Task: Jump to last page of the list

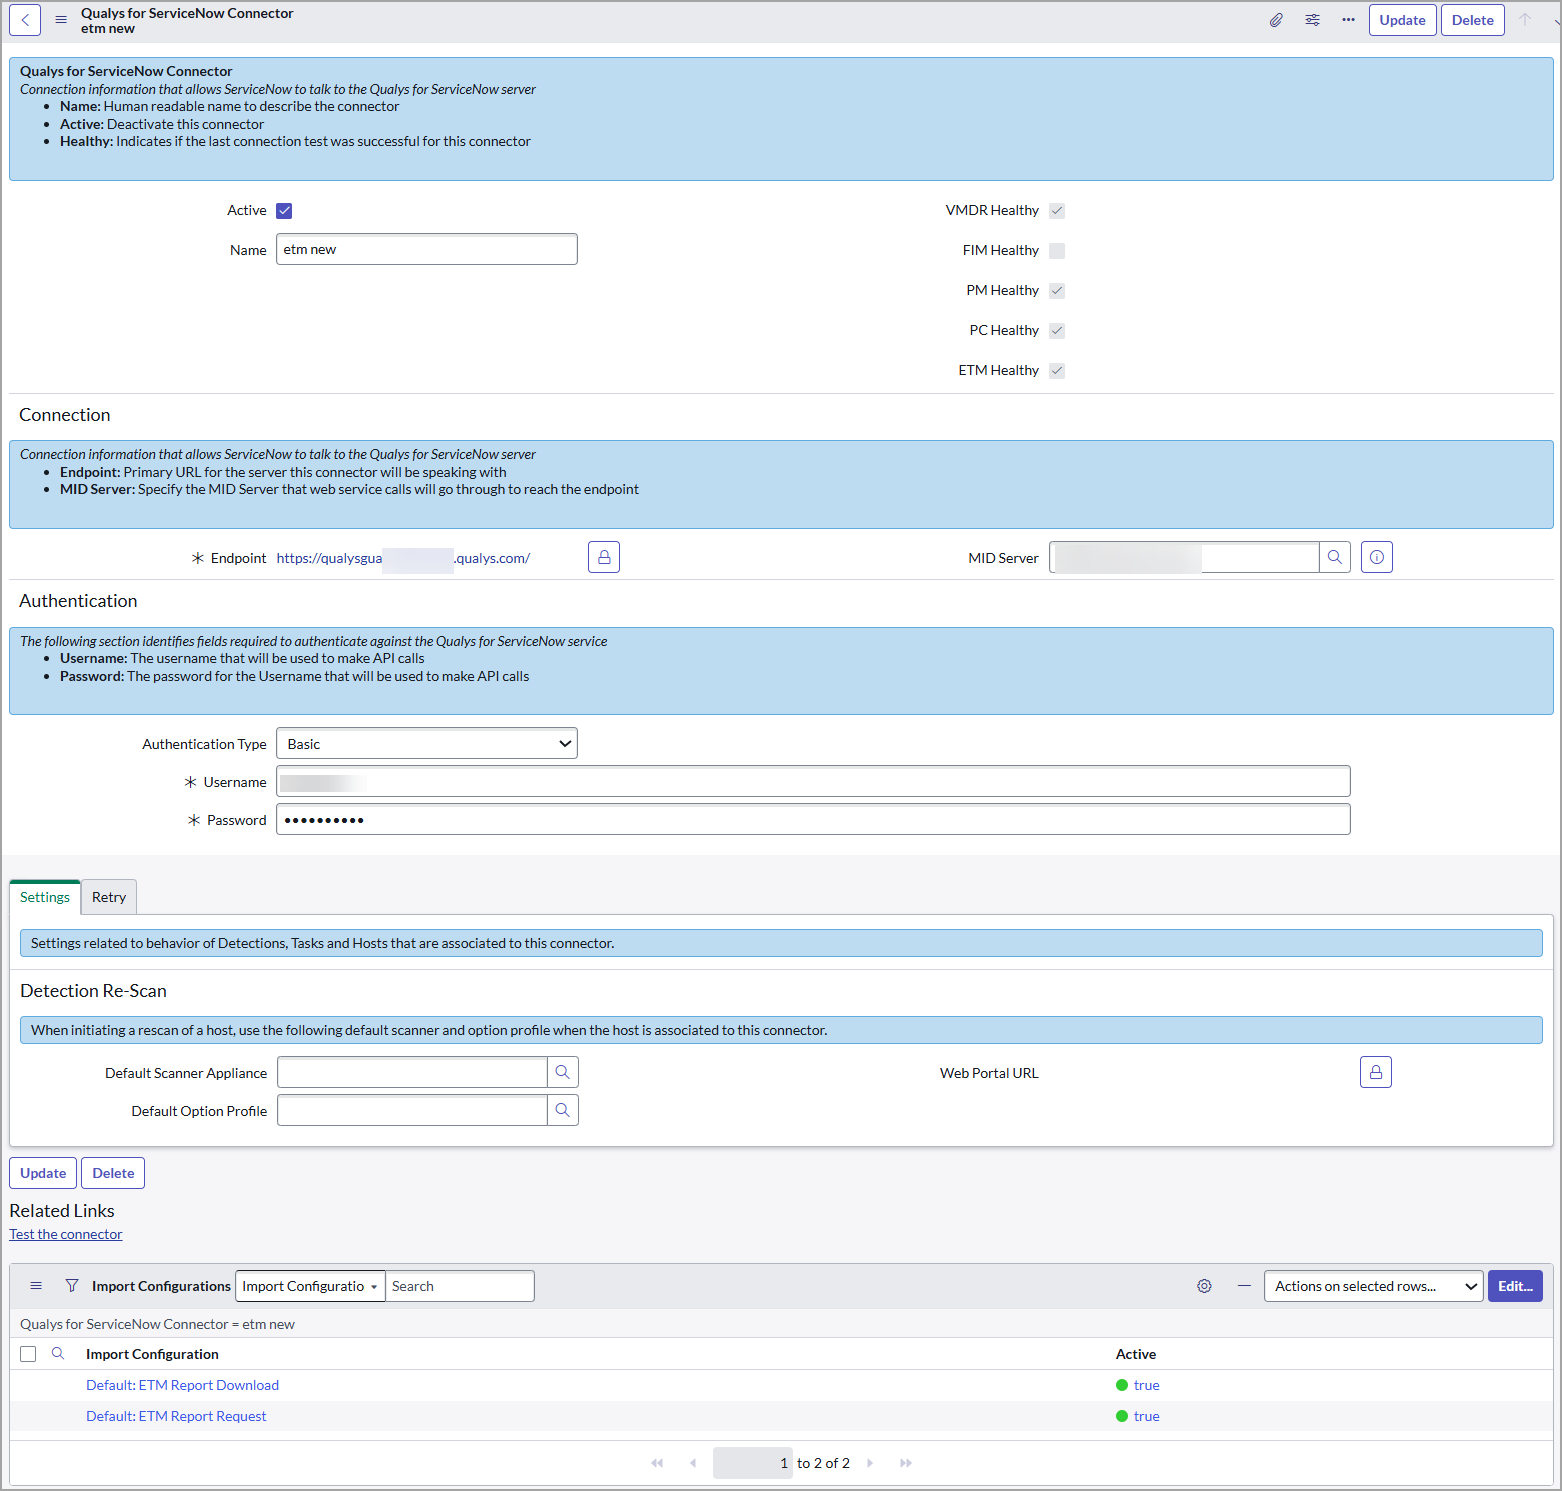Action: 906,1463
